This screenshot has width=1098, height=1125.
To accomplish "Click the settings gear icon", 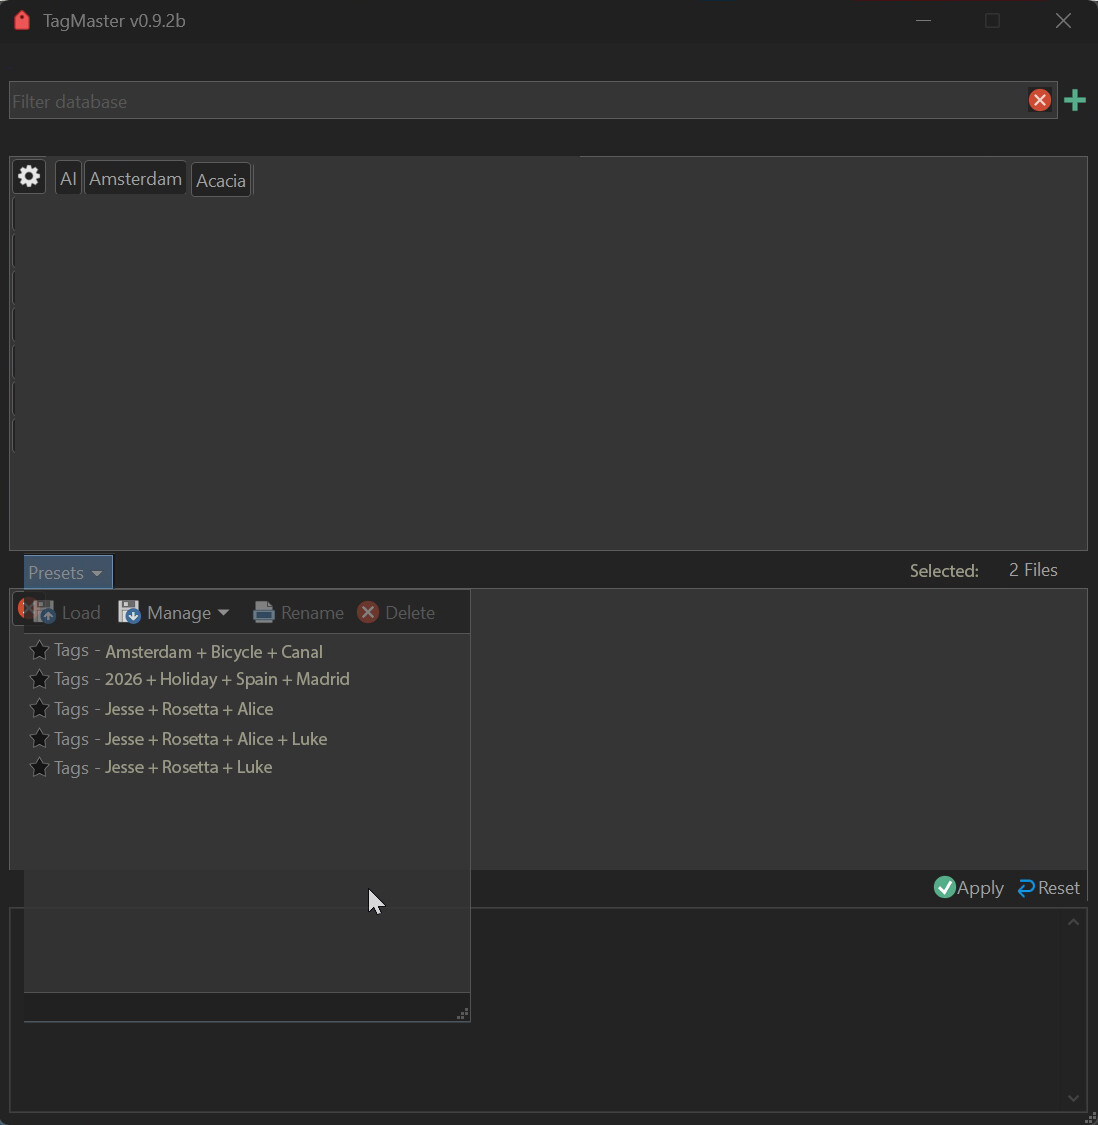I will (x=29, y=177).
